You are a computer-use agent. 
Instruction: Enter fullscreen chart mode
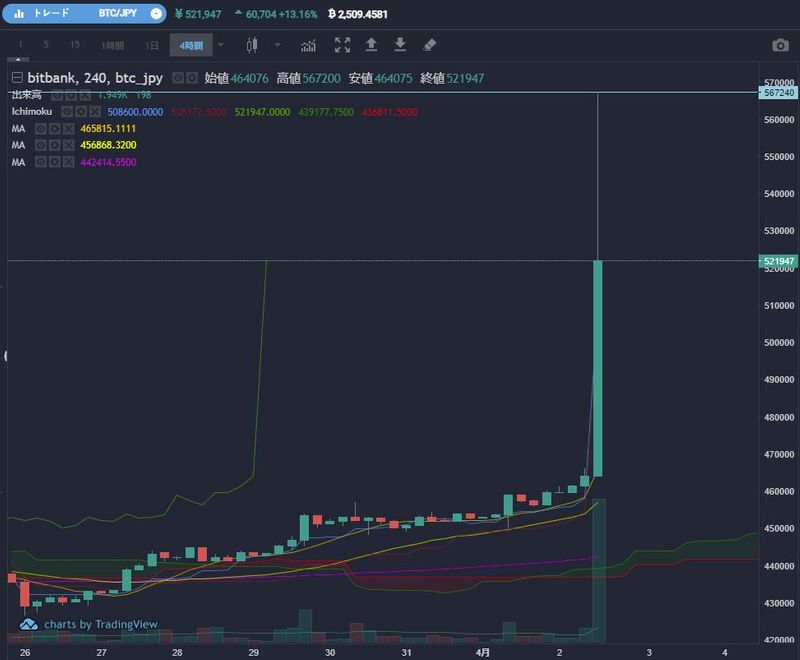pos(342,45)
